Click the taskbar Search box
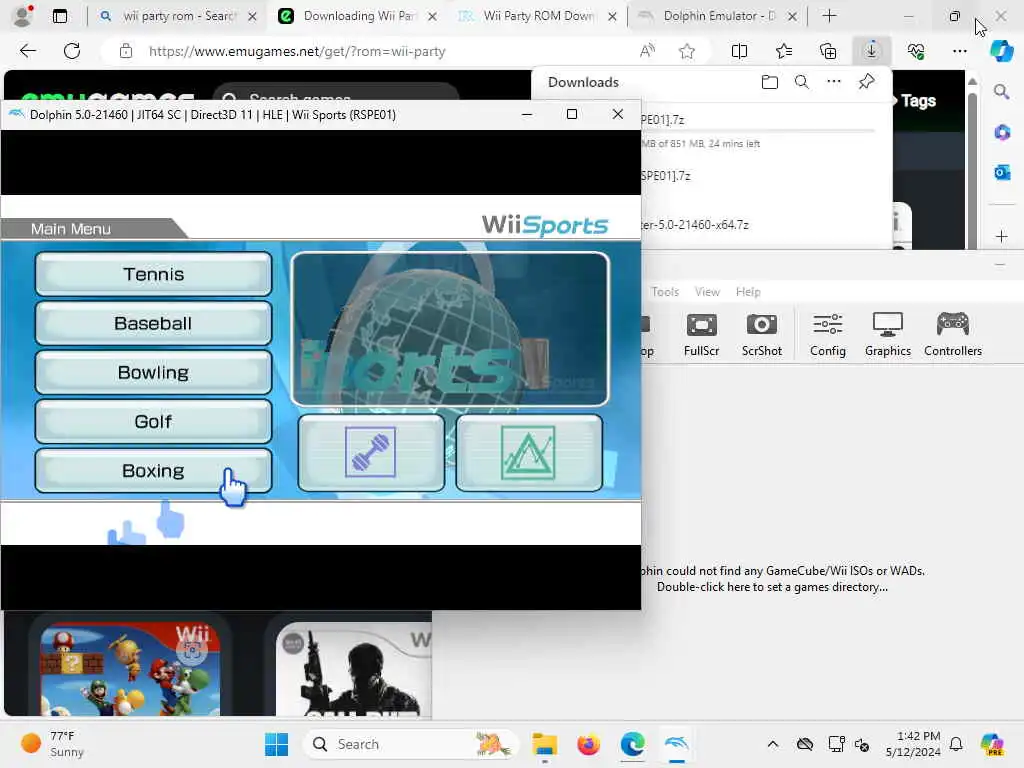This screenshot has height=768, width=1024. click(x=410, y=744)
